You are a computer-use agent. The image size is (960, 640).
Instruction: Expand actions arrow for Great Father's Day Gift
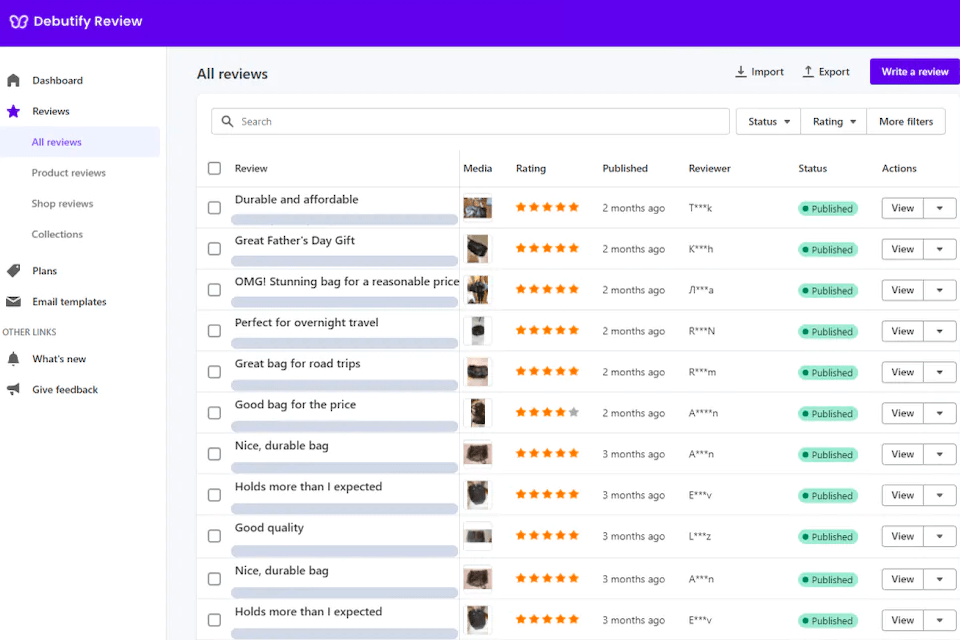[940, 249]
